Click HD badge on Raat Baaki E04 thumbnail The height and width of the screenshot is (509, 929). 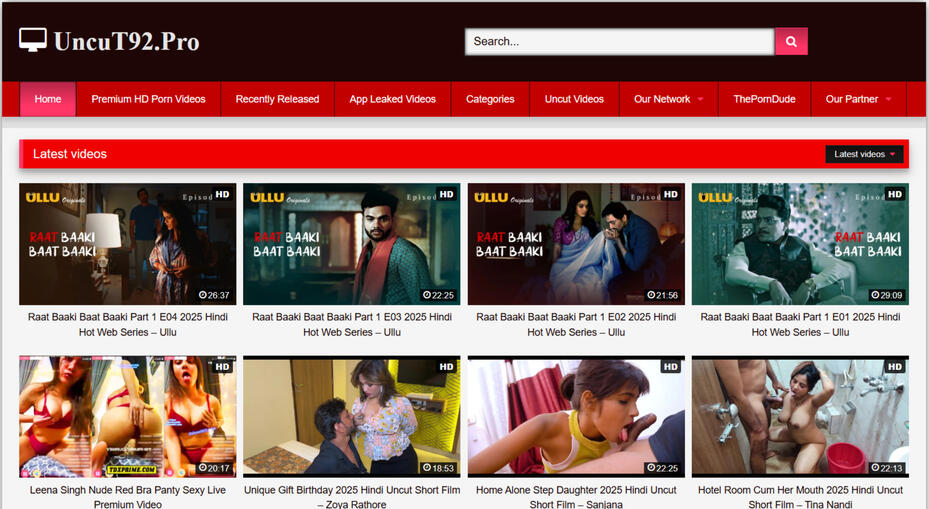pyautogui.click(x=222, y=194)
